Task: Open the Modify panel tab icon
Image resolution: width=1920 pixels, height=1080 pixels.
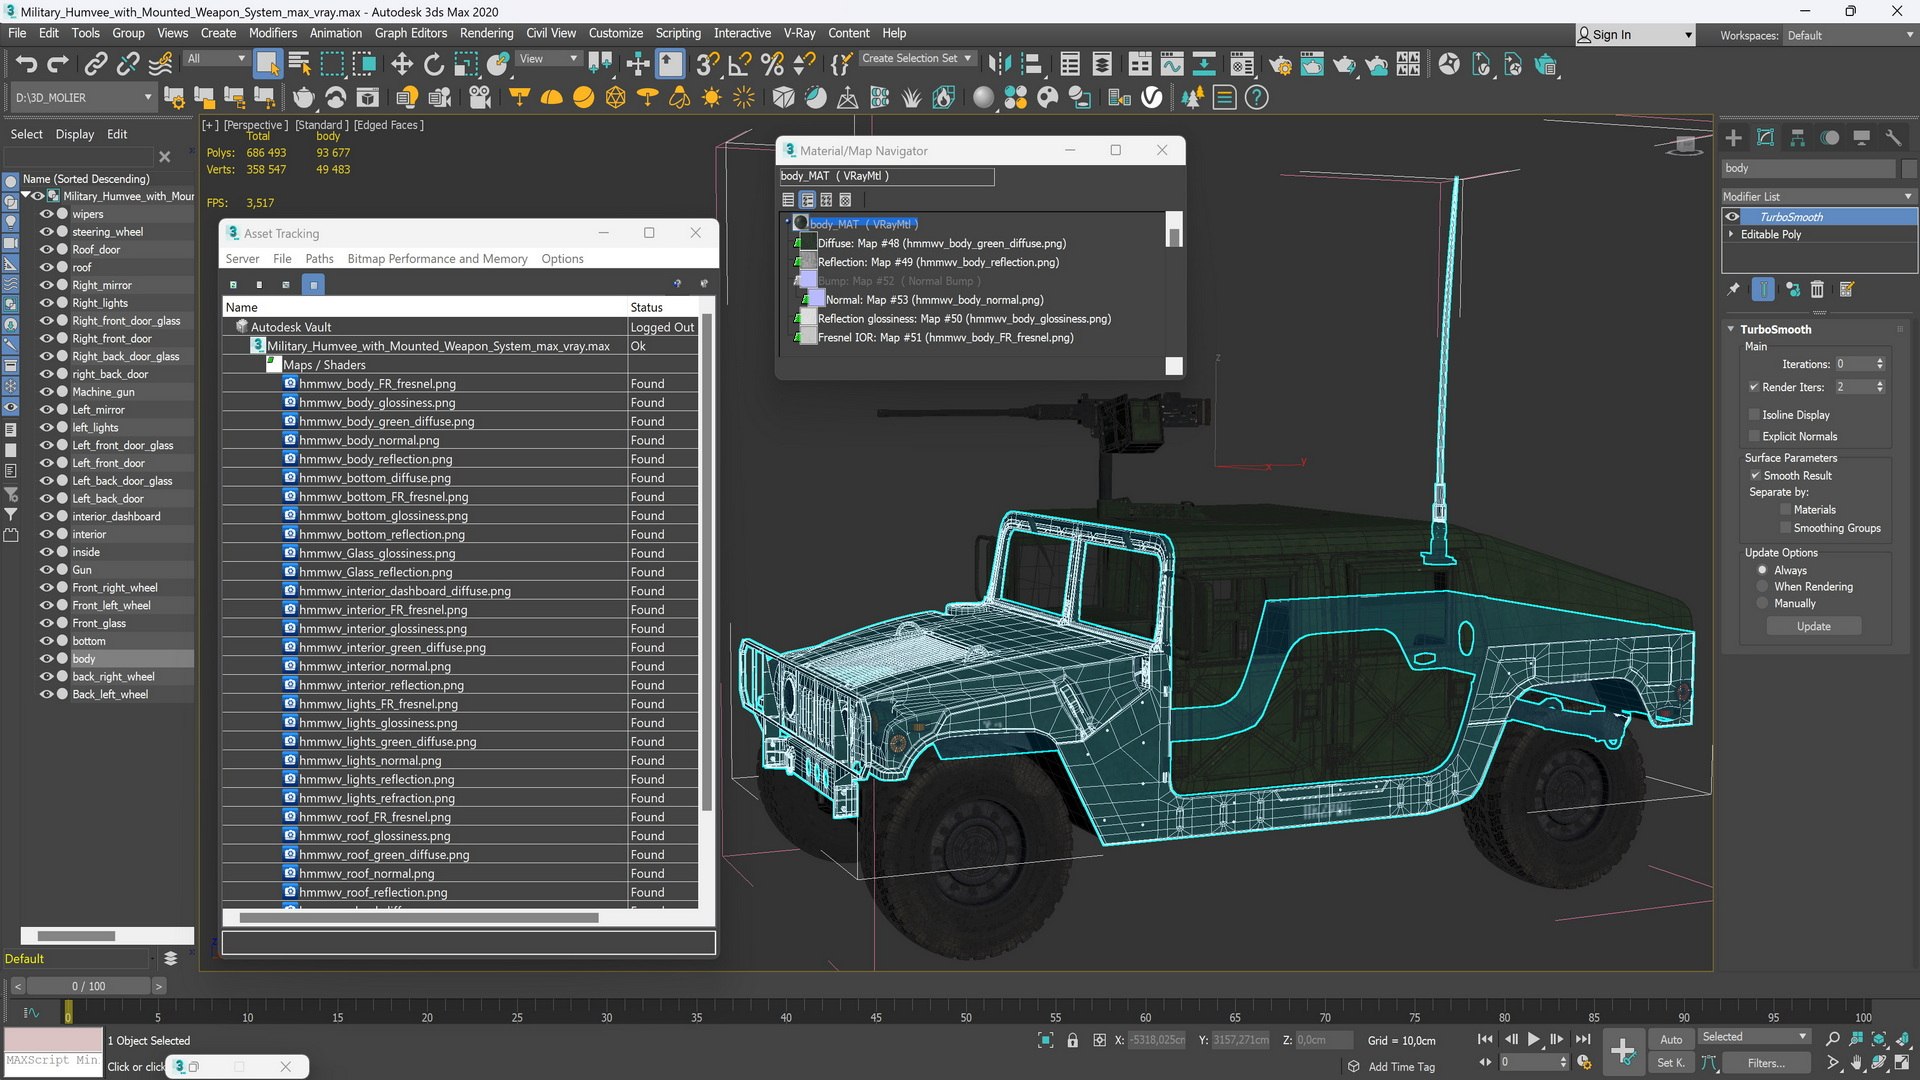Action: 1765,138
